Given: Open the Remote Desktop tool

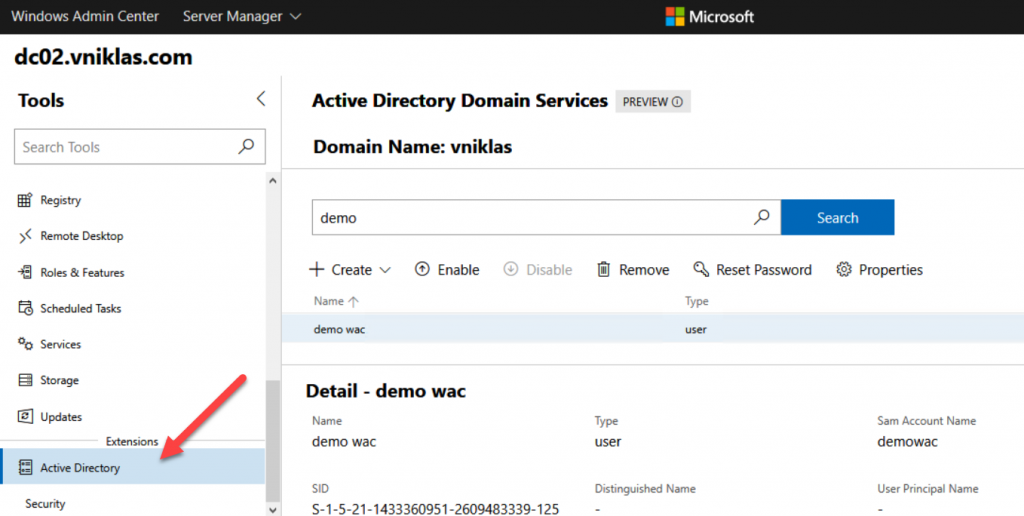Looking at the screenshot, I should 71,236.
